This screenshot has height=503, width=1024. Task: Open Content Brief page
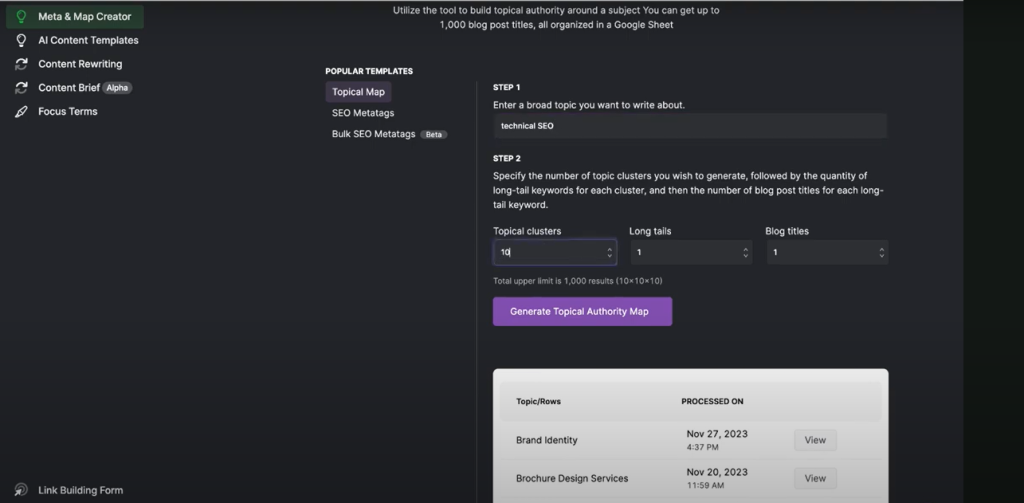[69, 88]
